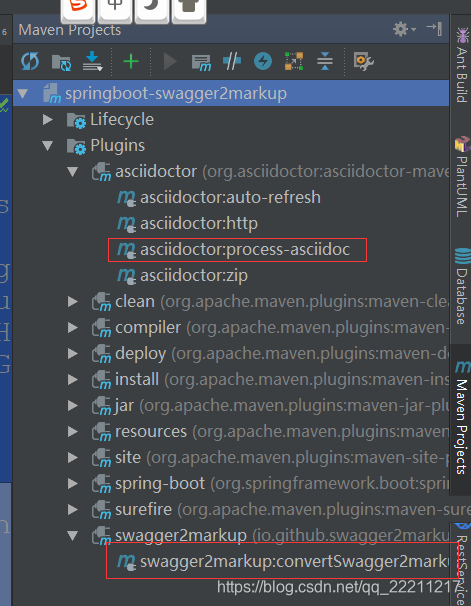Image resolution: width=471 pixels, height=606 pixels.
Task: Open the Ant Build side tab
Action: [x=462, y=65]
